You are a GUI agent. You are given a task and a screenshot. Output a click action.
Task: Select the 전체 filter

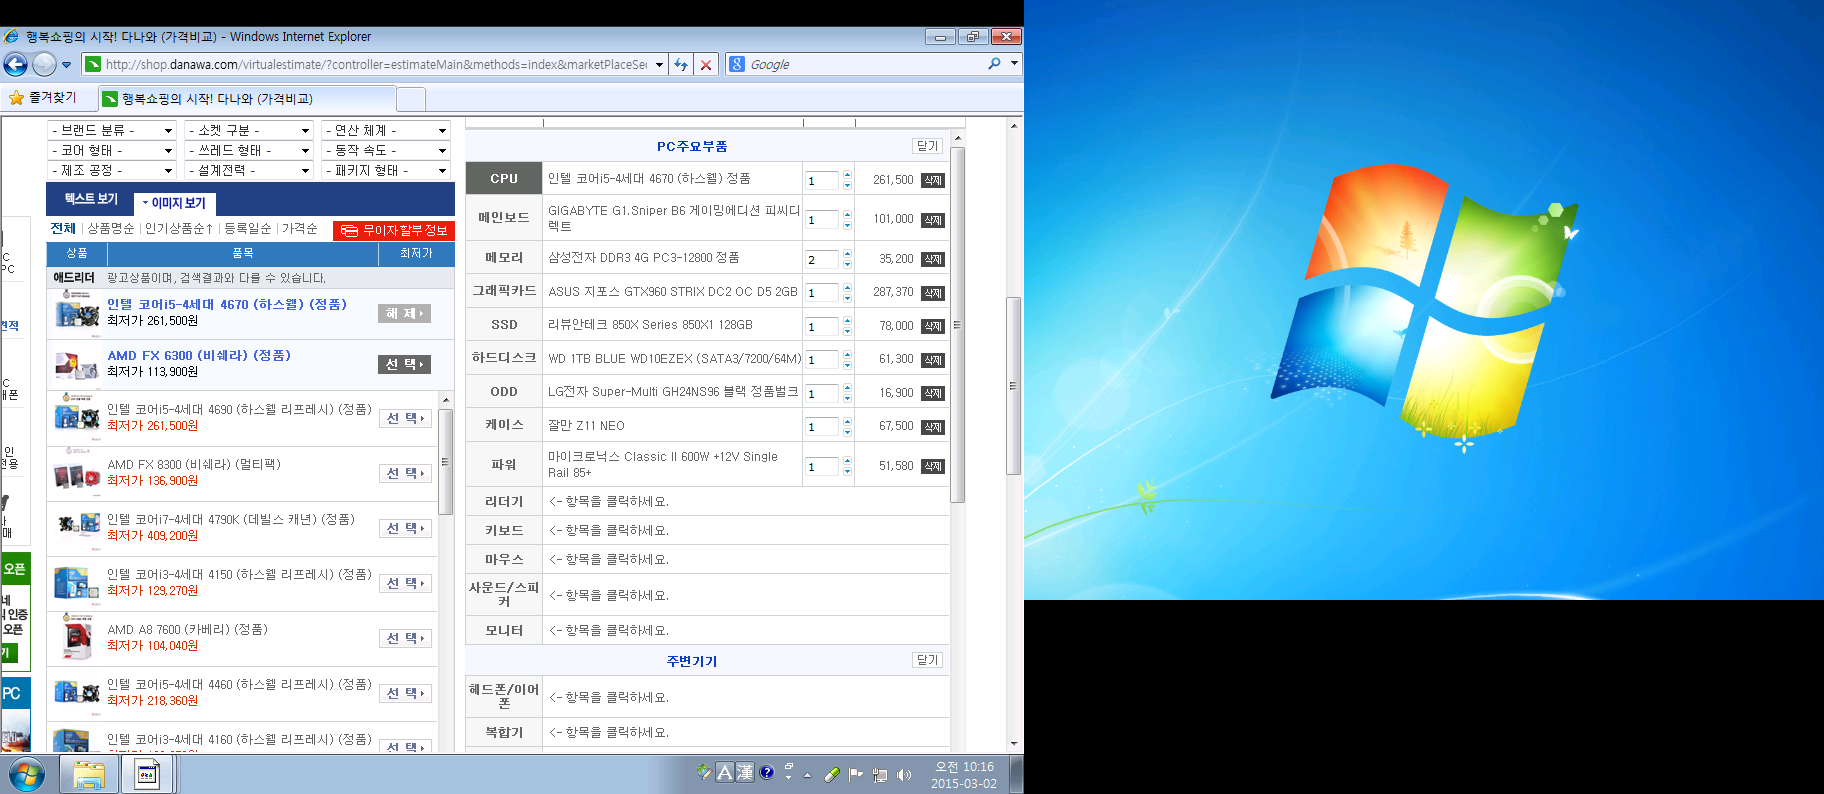(x=63, y=229)
